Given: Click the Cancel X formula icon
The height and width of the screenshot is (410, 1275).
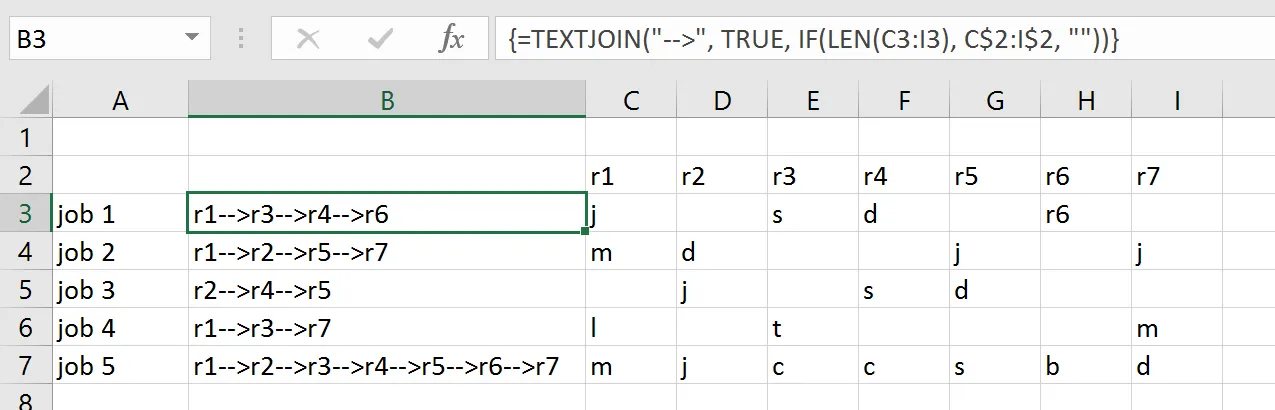Looking at the screenshot, I should (308, 39).
